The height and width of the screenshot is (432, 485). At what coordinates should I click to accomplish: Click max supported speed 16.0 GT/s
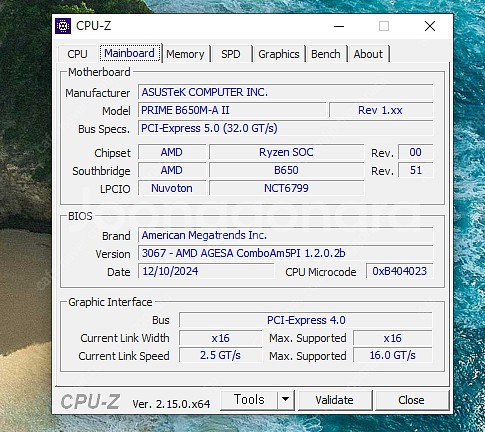pyautogui.click(x=393, y=355)
